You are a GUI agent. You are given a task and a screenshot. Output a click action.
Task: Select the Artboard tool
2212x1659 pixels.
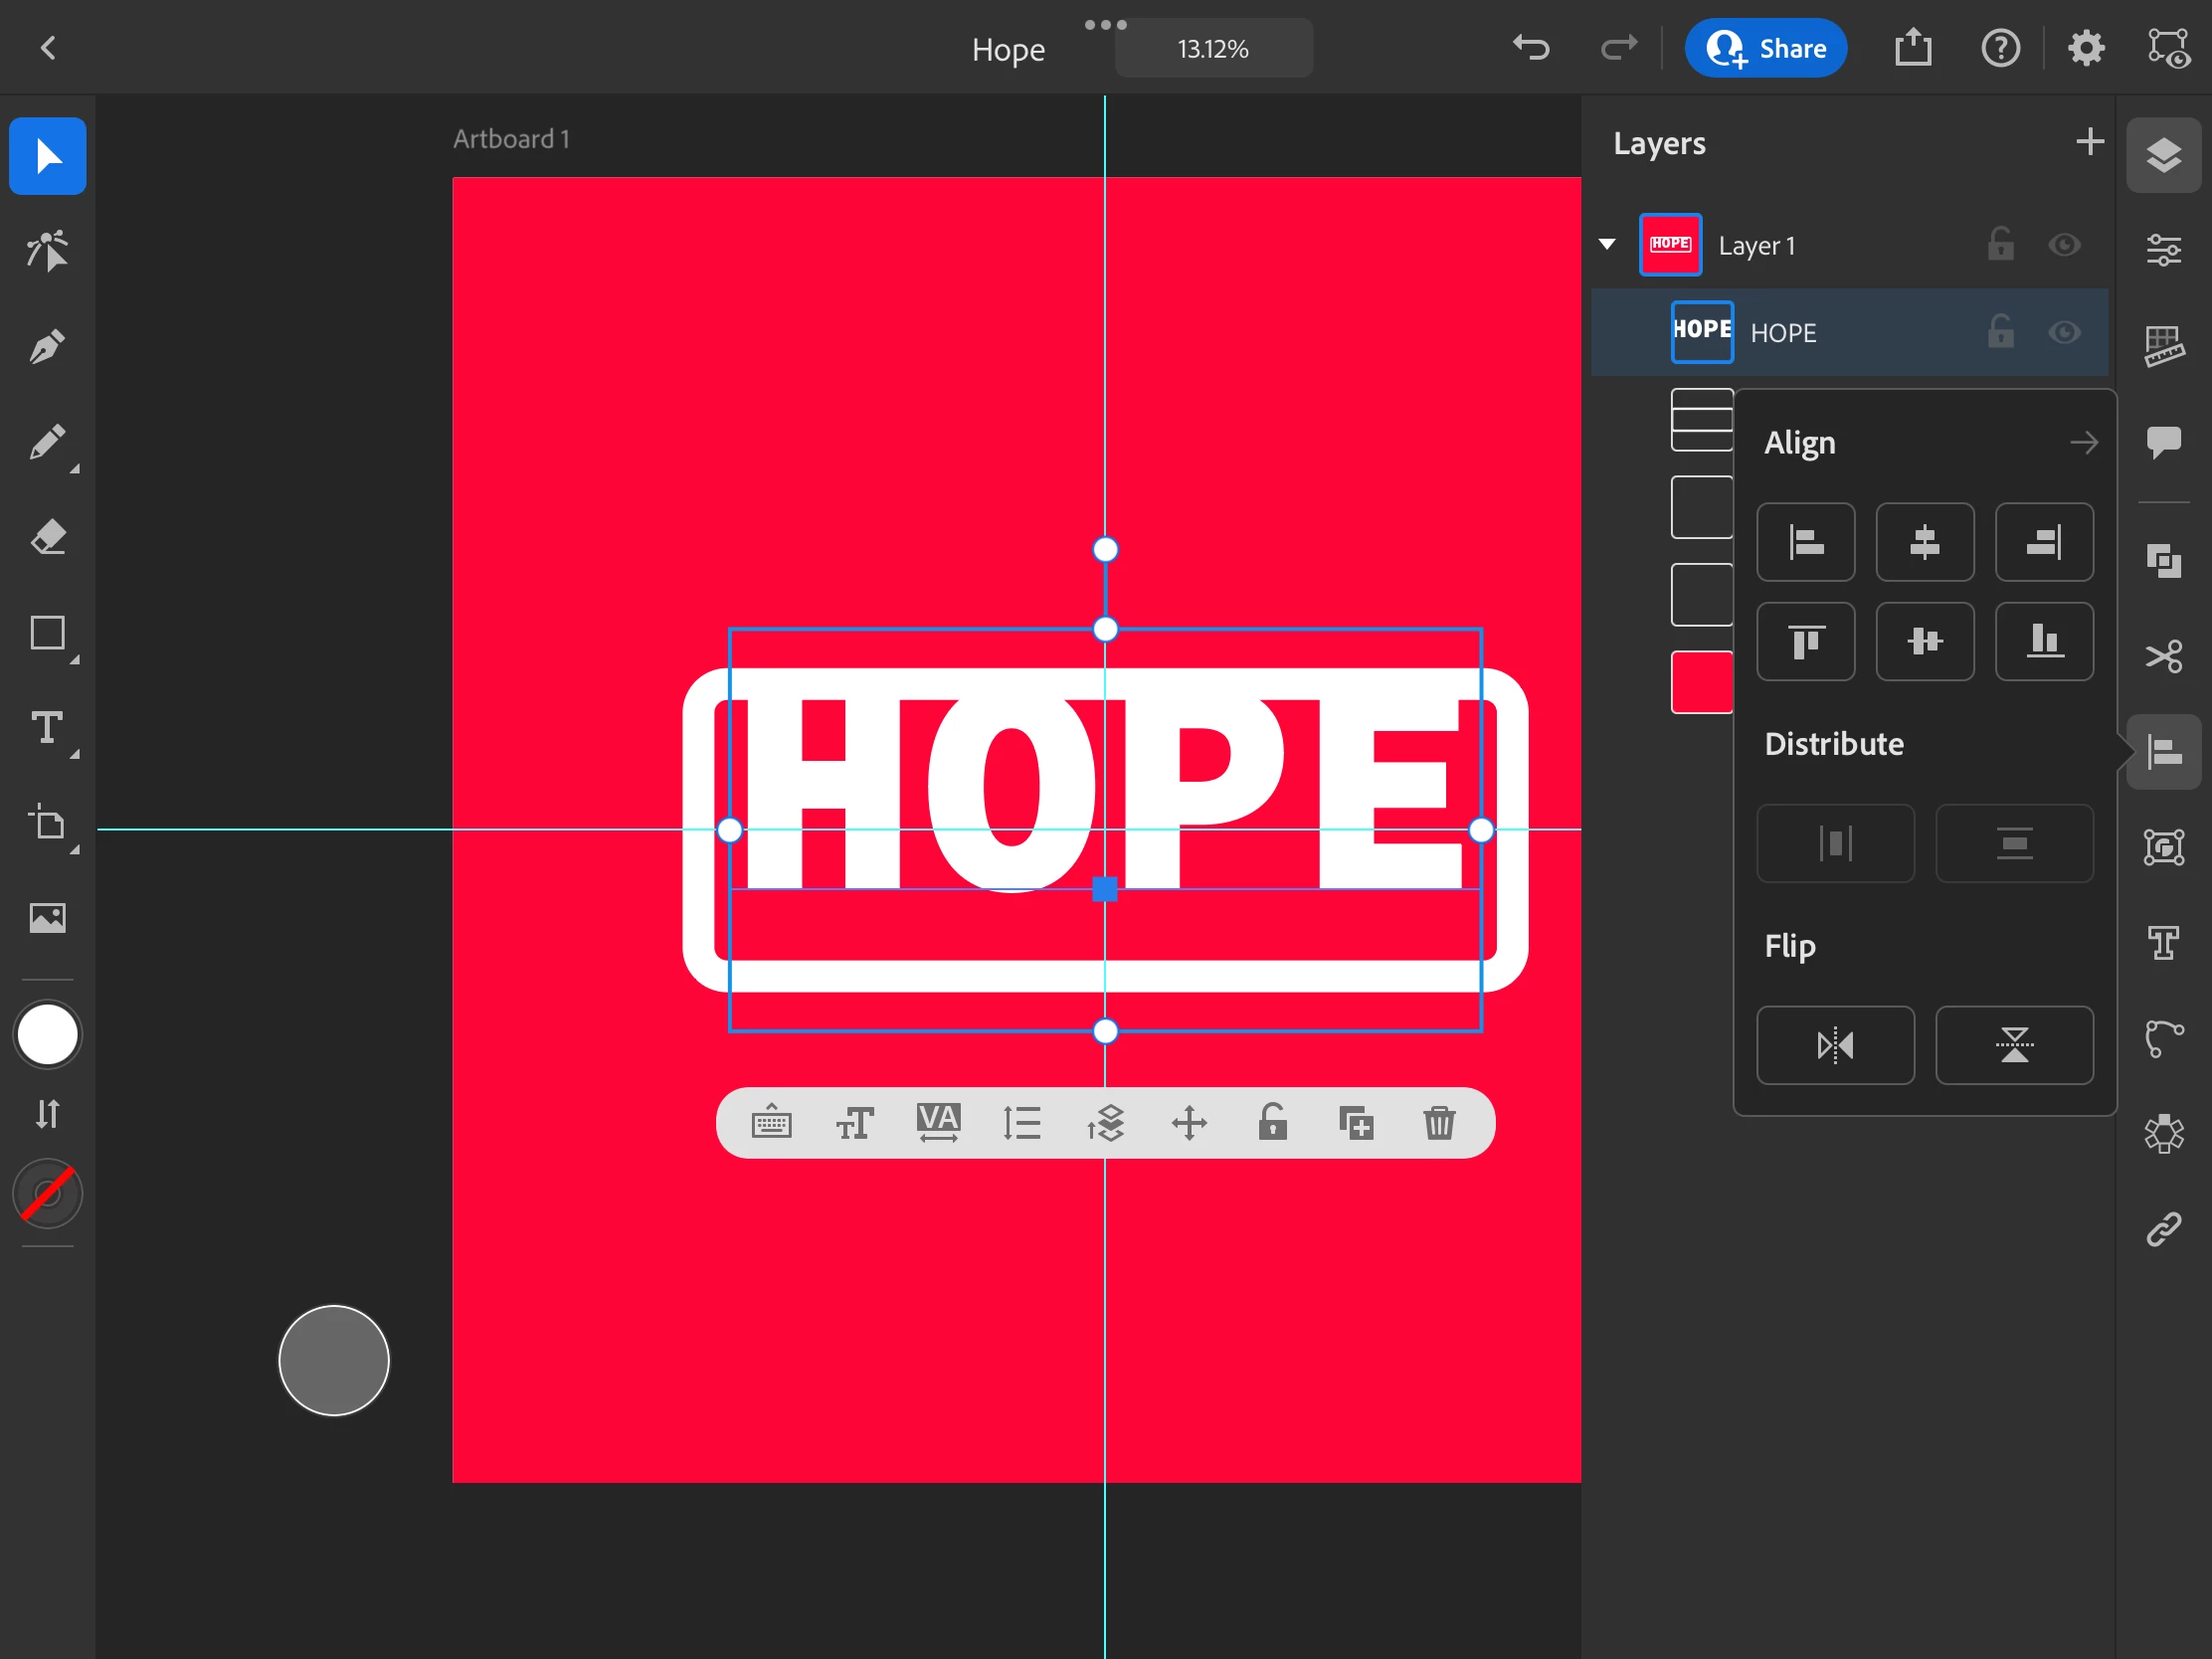(47, 824)
